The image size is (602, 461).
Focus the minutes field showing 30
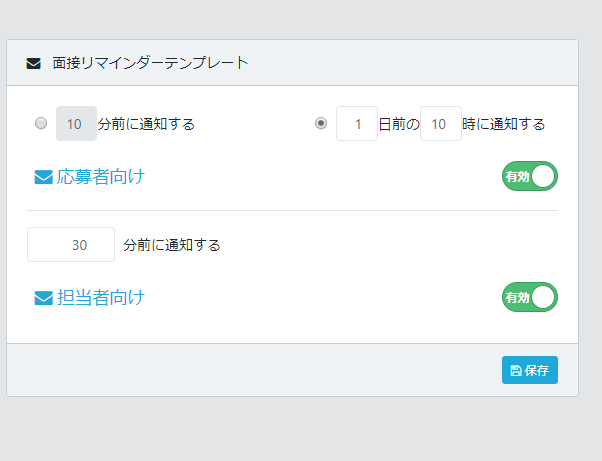click(x=71, y=245)
